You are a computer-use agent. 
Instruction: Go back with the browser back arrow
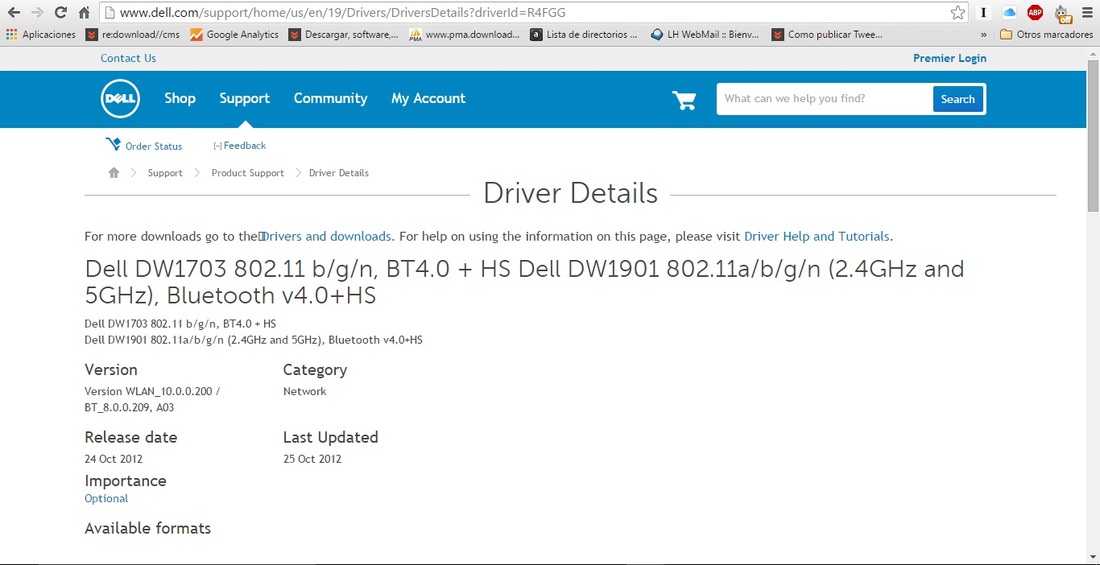coord(14,12)
